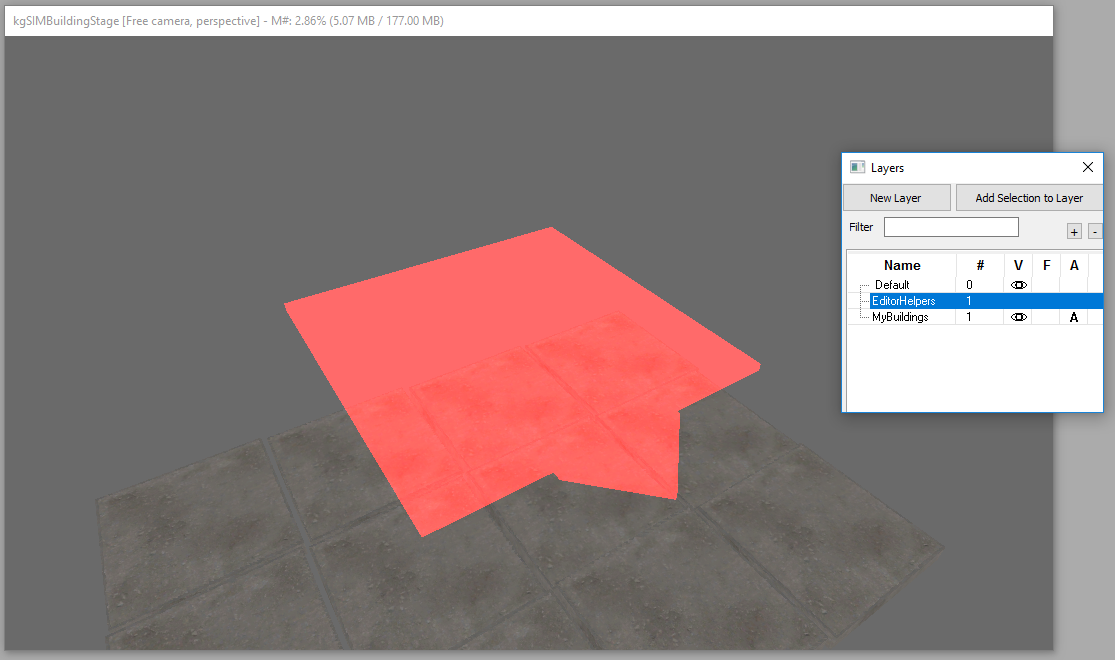Click the New Layer button
The height and width of the screenshot is (660, 1115).
(896, 198)
